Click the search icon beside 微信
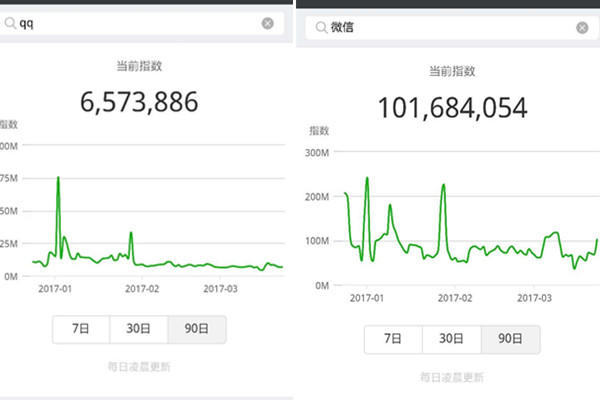Screen dimensions: 600x400 [321, 27]
